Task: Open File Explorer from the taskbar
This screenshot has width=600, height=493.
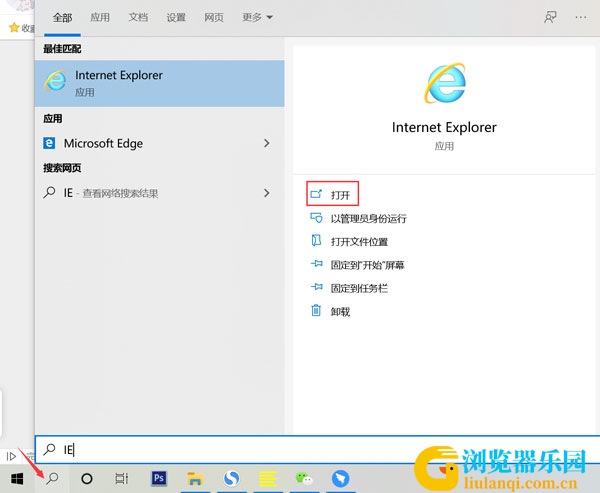Action: point(195,478)
